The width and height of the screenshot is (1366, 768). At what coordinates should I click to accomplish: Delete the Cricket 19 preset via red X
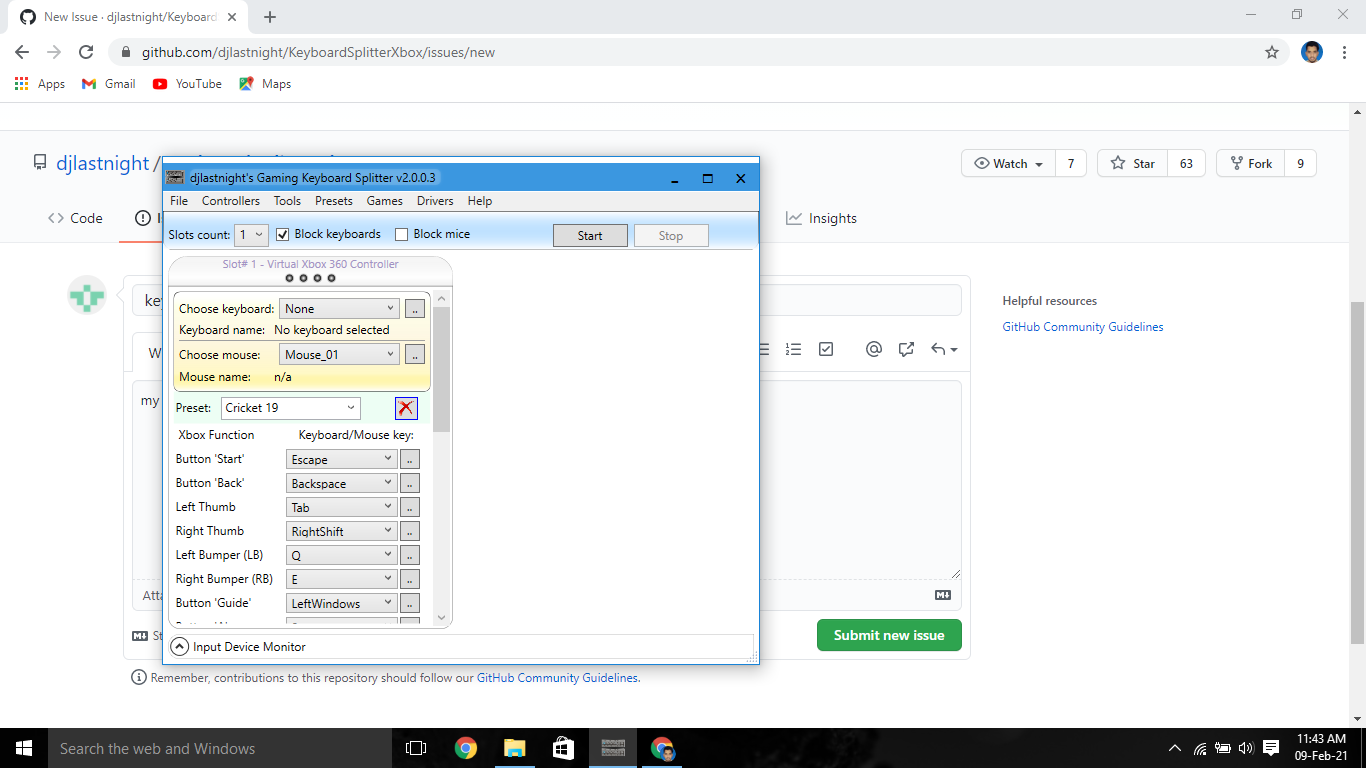[x=405, y=408]
